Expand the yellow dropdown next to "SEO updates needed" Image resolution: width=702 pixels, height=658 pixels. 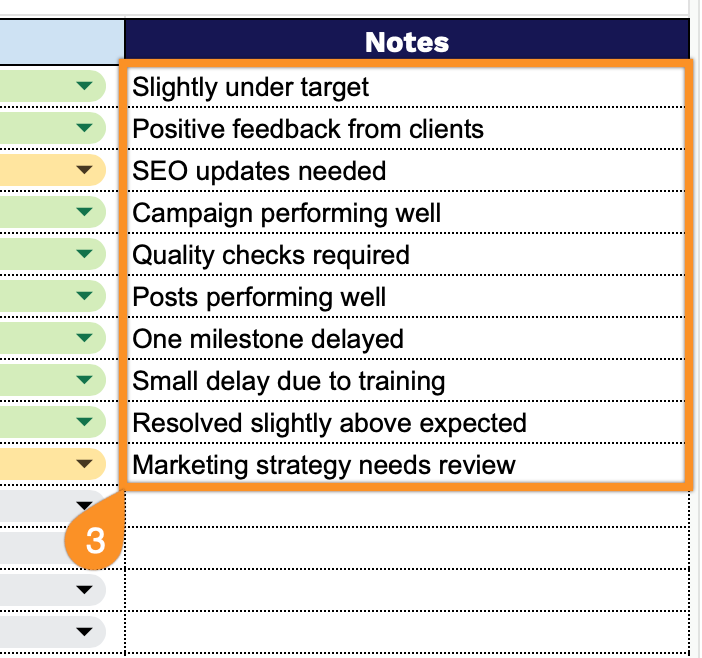[x=84, y=171]
